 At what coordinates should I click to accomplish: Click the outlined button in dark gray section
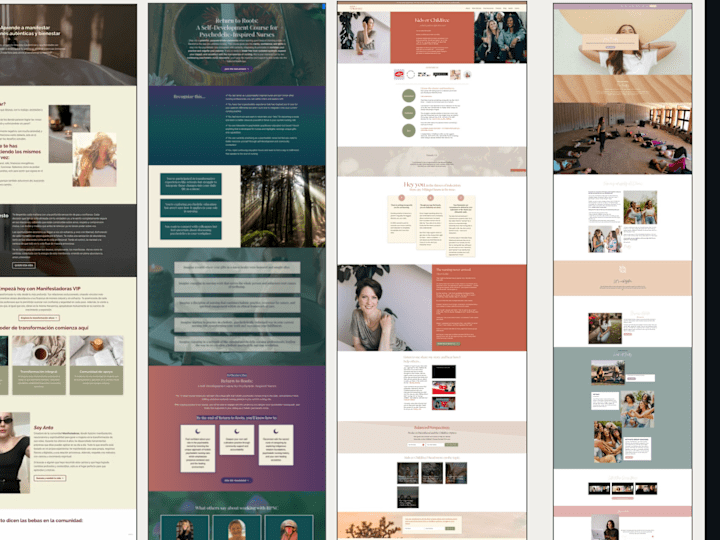pyautogui.click(x=23, y=265)
